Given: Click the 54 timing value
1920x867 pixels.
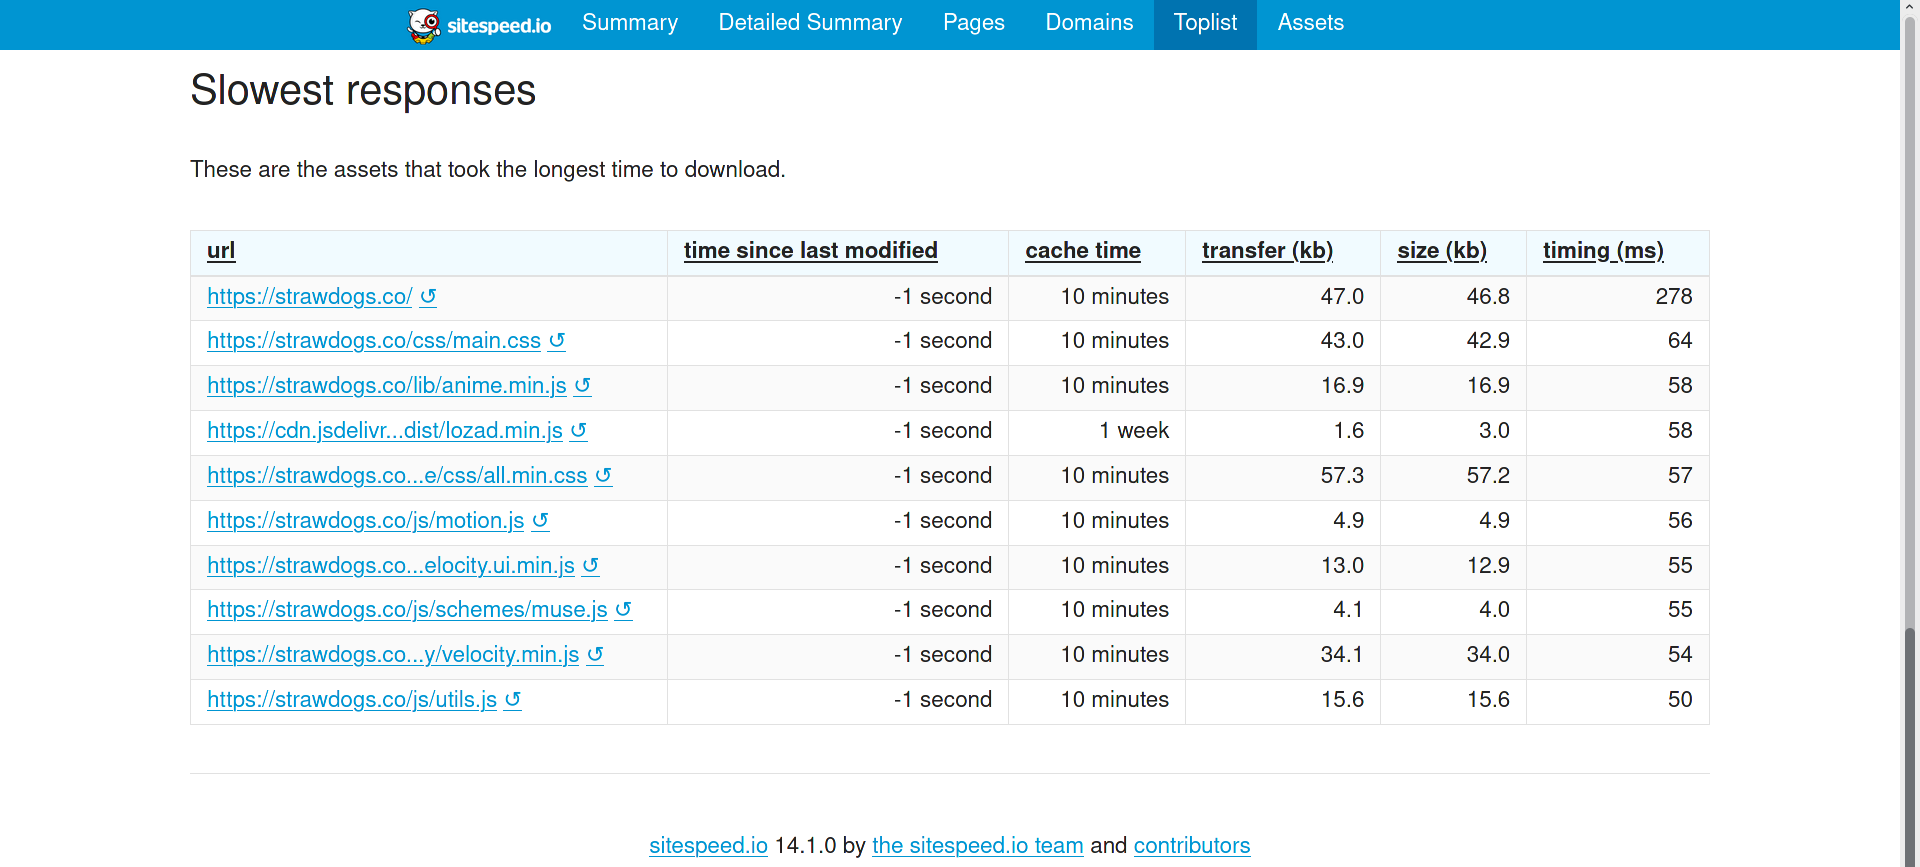Looking at the screenshot, I should coord(1680,654).
